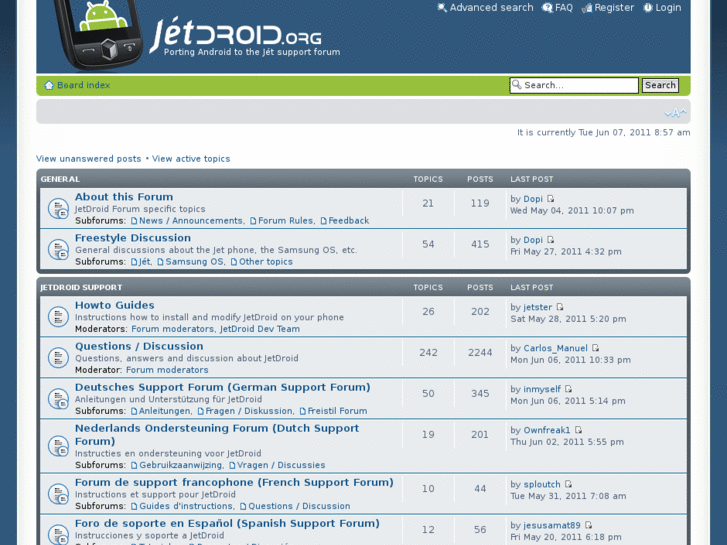The width and height of the screenshot is (727, 545).
Task: Click the Questions / Discussion forum icon
Action: pyautogui.click(x=58, y=358)
